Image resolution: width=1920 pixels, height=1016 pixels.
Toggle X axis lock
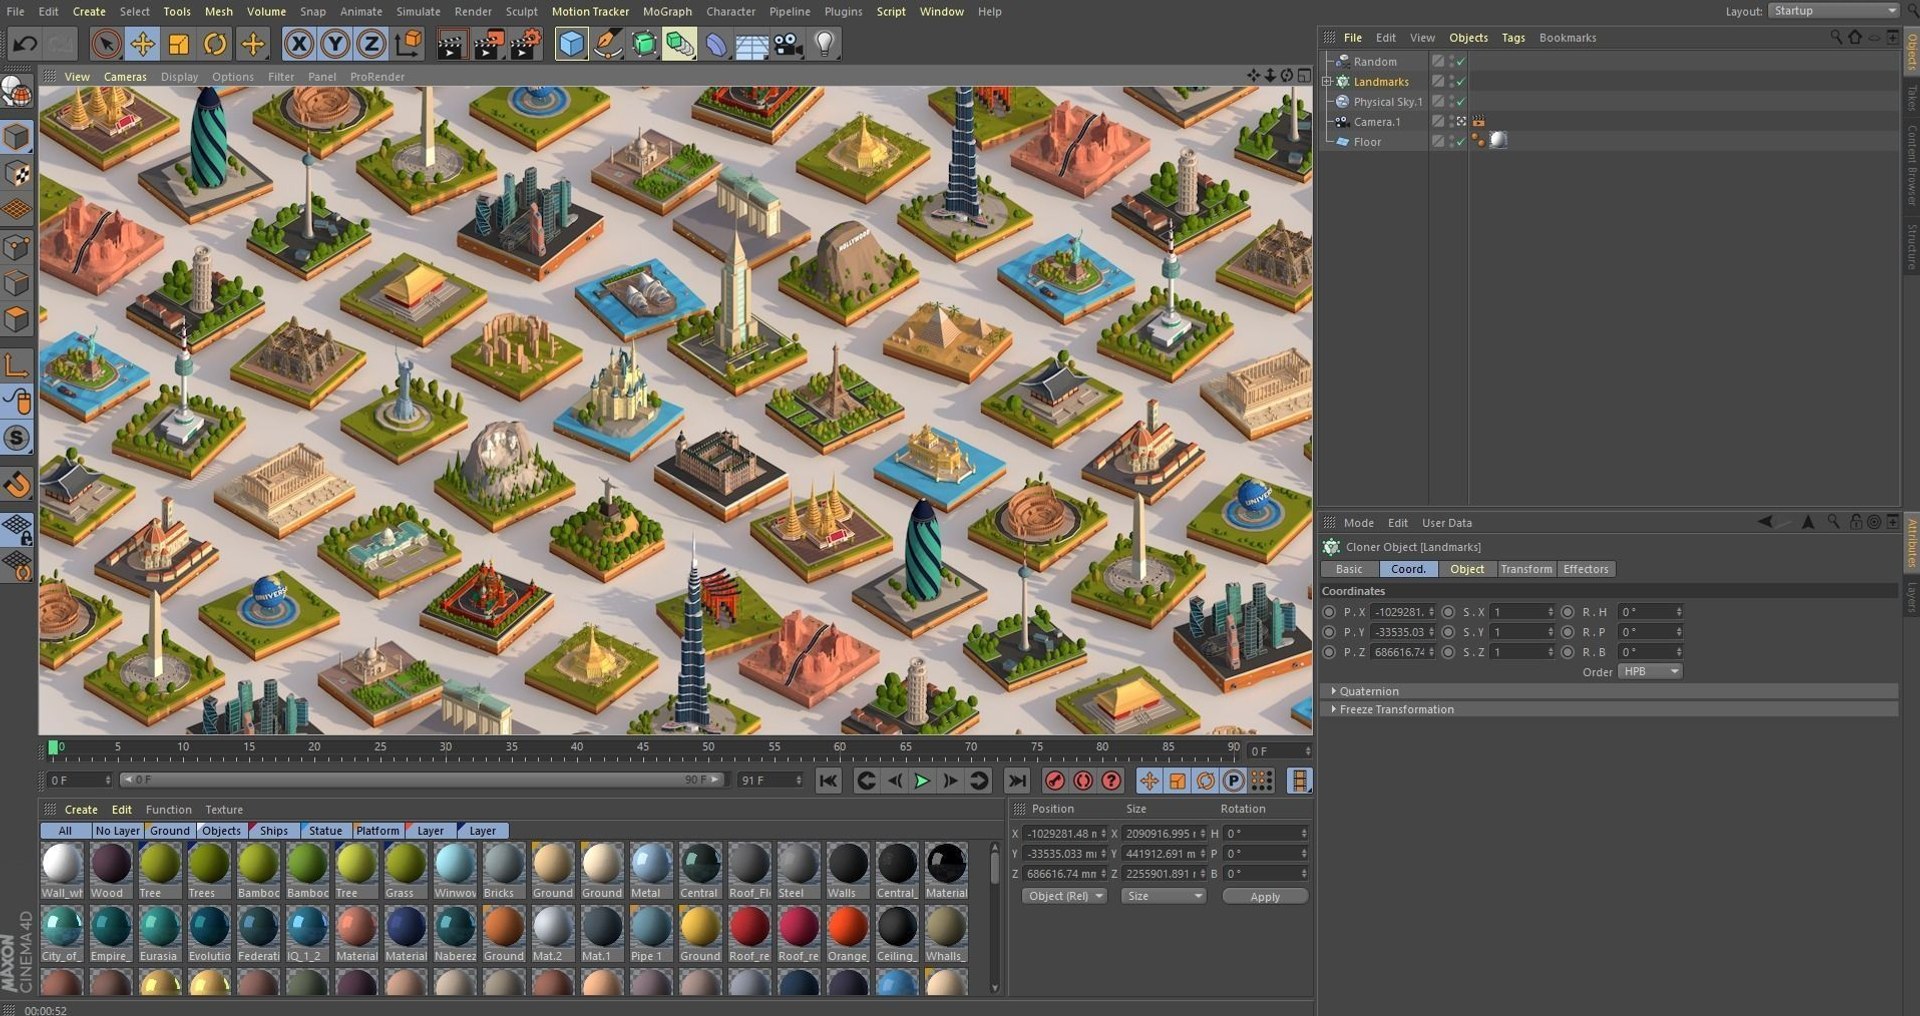(x=298, y=44)
